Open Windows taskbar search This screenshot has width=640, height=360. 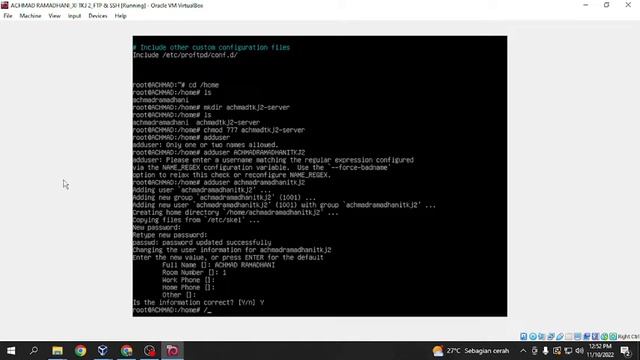click(34, 351)
